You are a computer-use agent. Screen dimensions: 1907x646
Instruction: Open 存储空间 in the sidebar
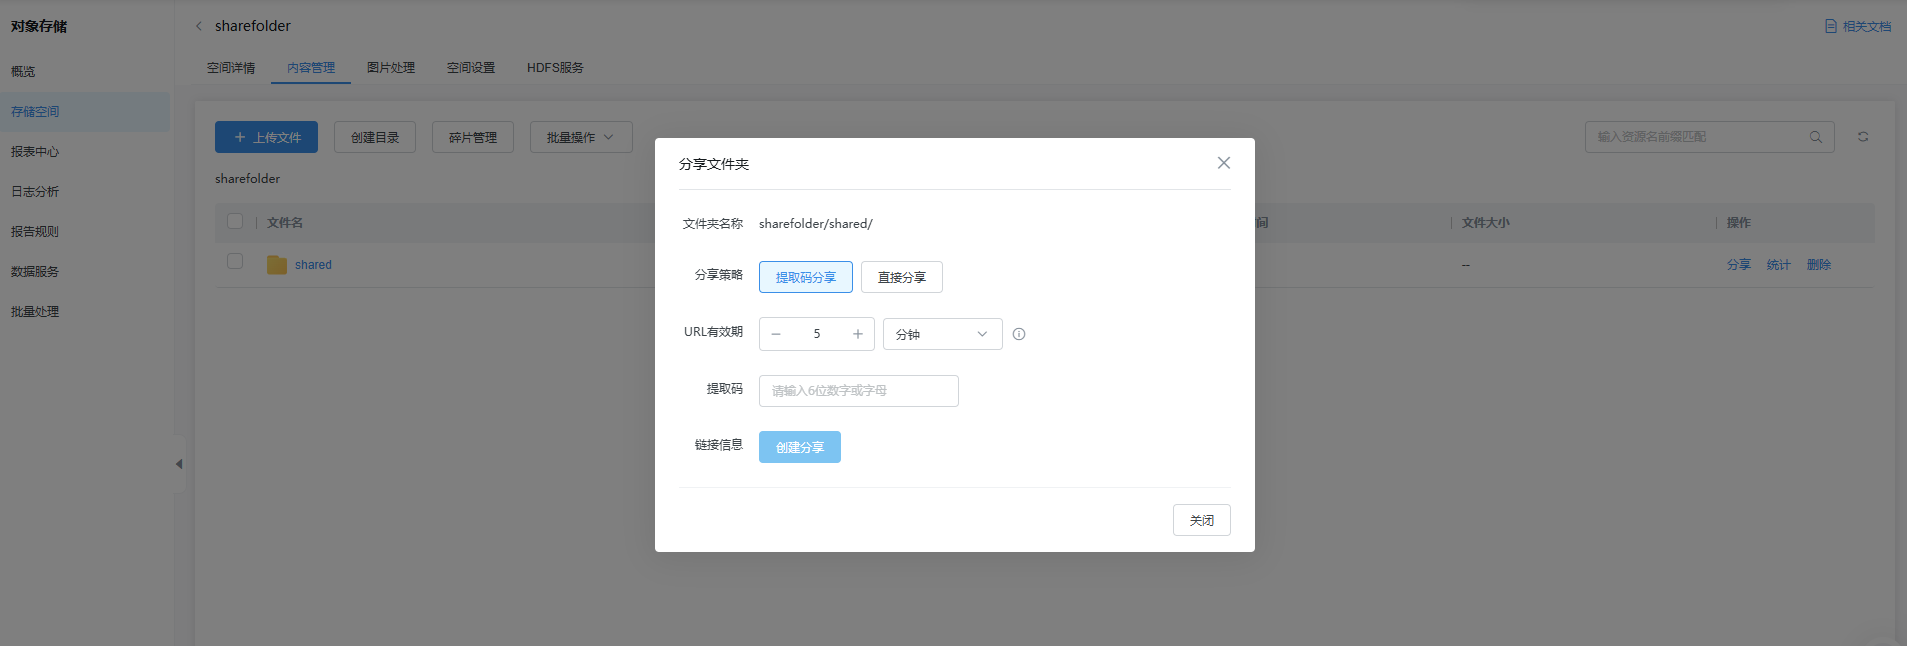(x=85, y=112)
